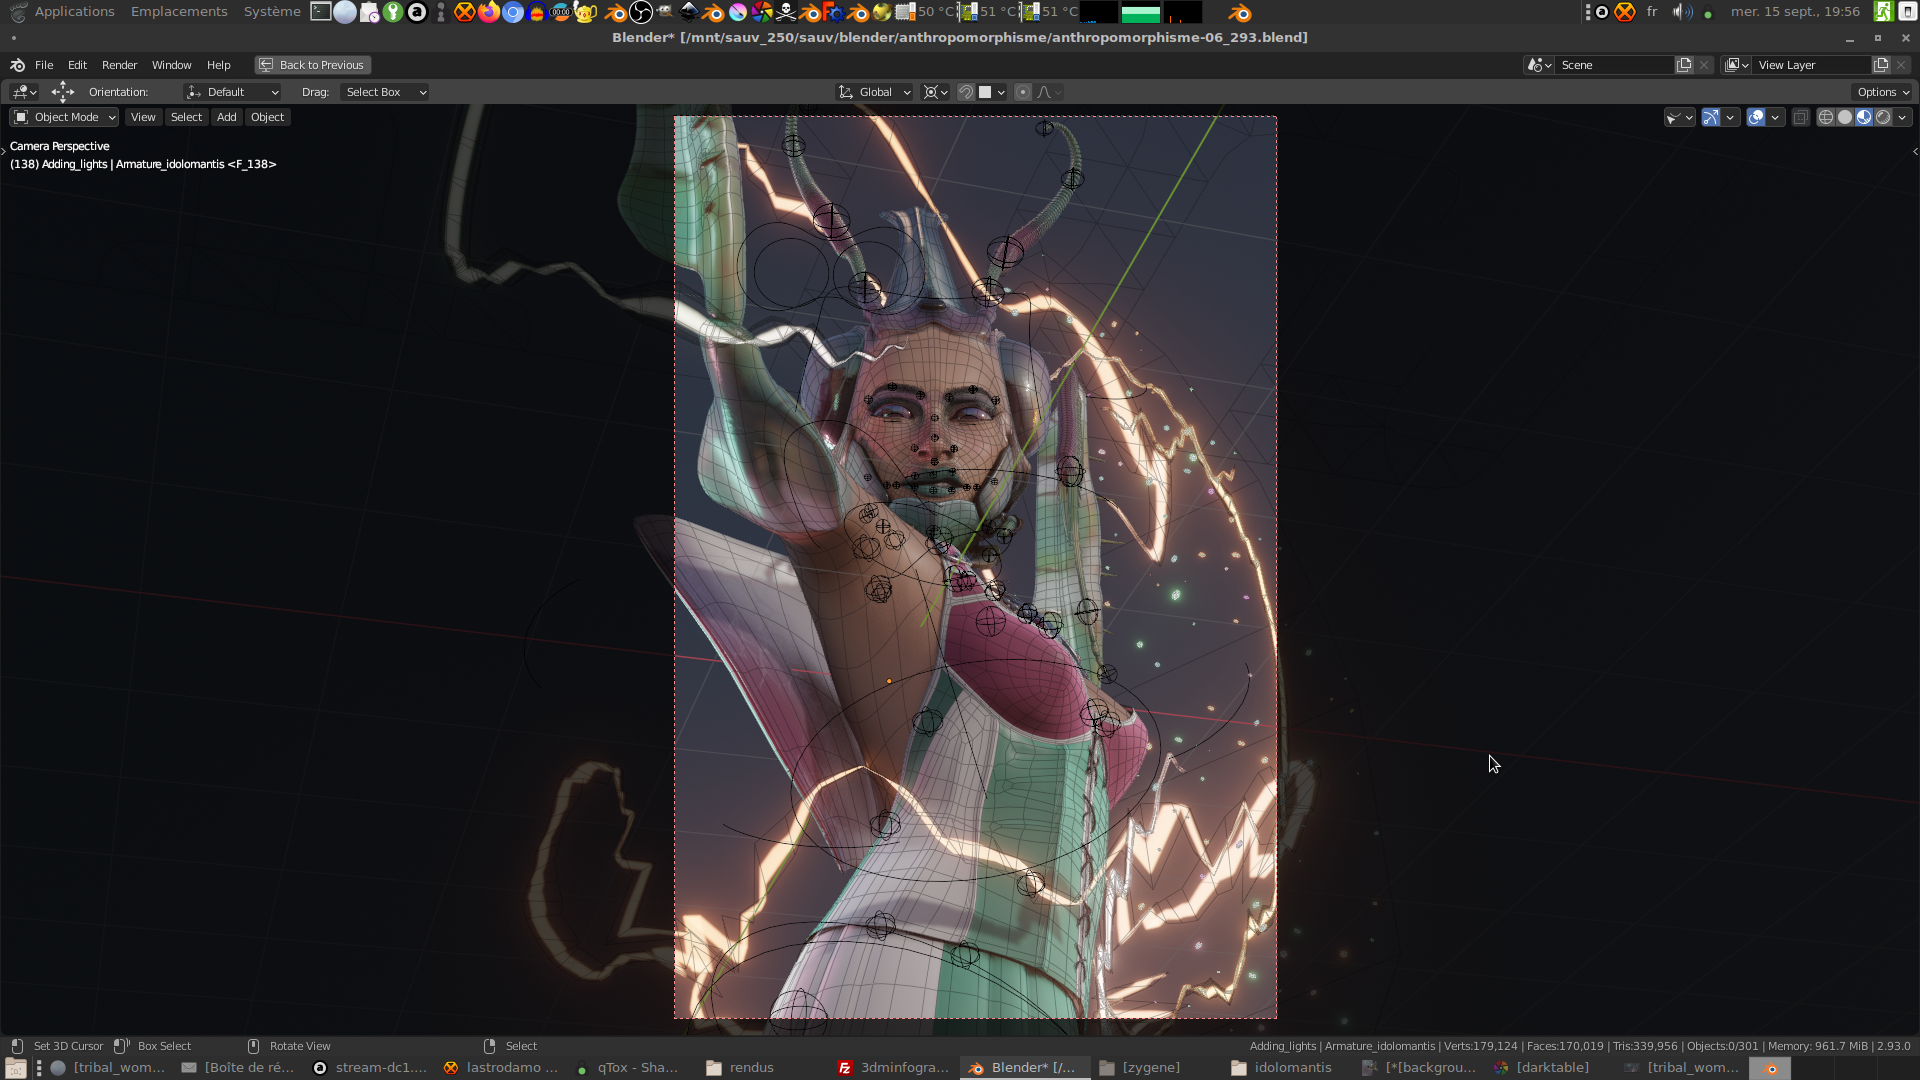Toggle X-Ray mode
Screen dimensions: 1920x1080
(x=1800, y=117)
